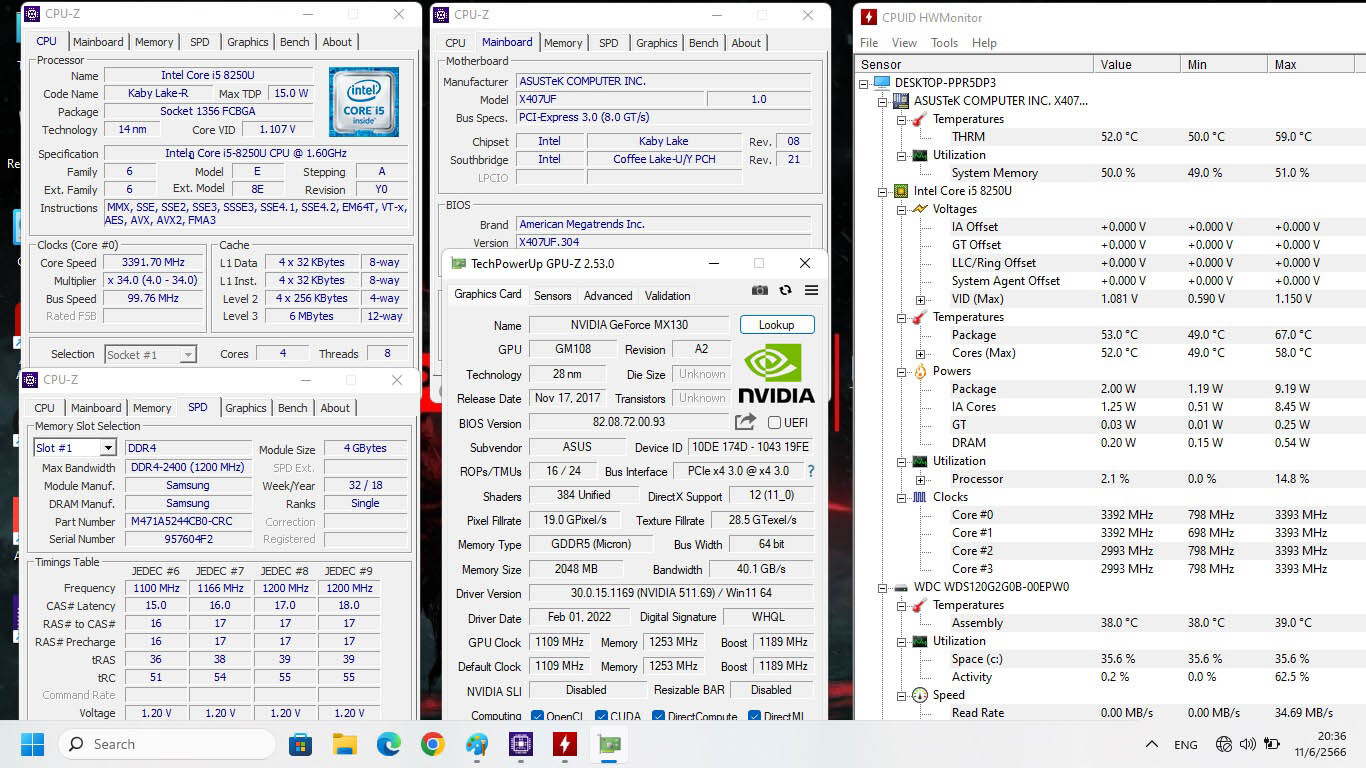Open the GPU-Z hamburger menu
This screenshot has height=768, width=1366.
pos(811,290)
